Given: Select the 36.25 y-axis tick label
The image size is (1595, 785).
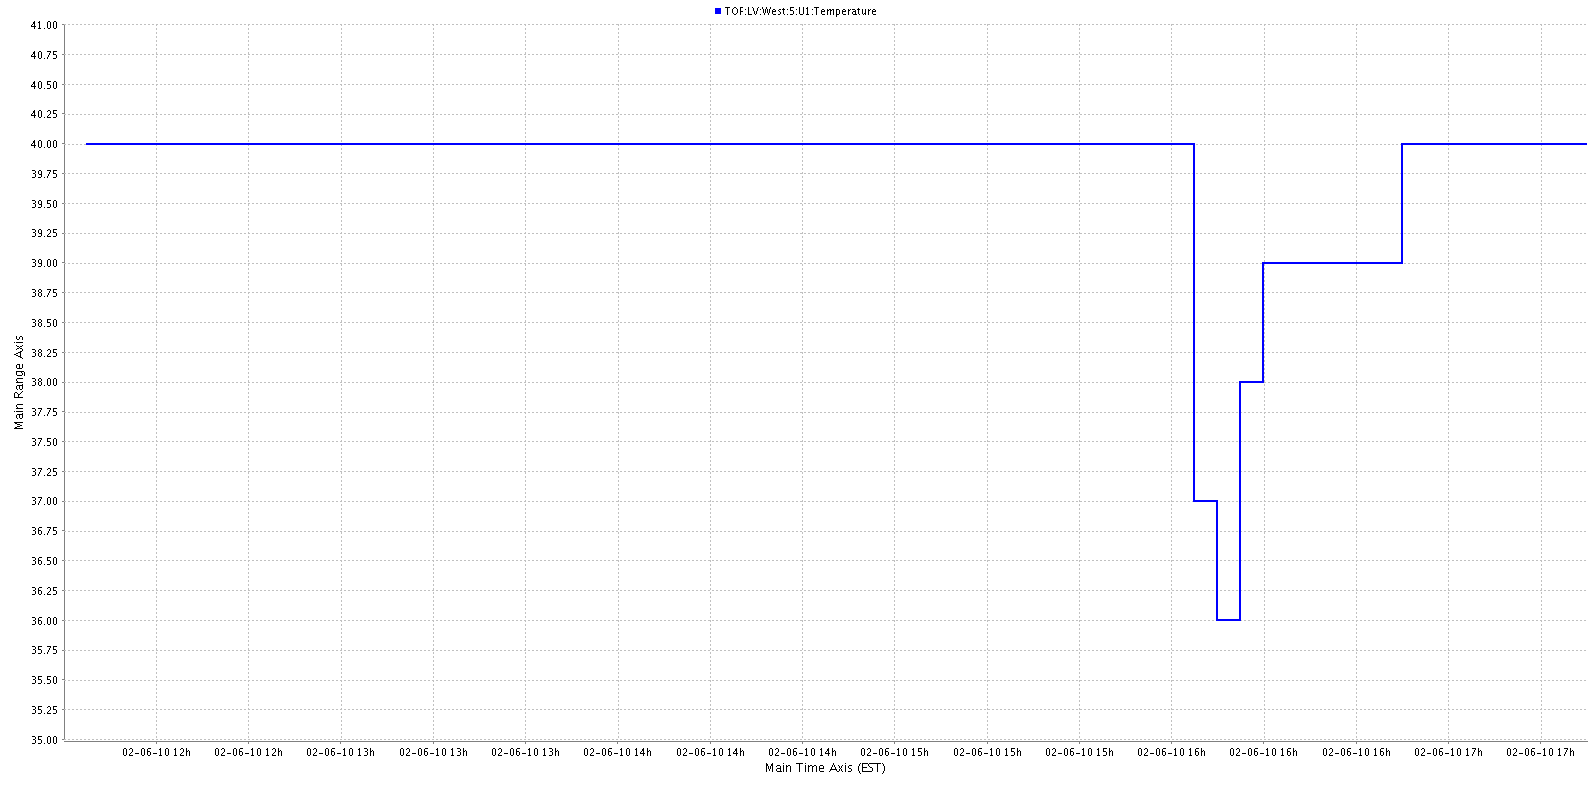Looking at the screenshot, I should click(x=44, y=591).
